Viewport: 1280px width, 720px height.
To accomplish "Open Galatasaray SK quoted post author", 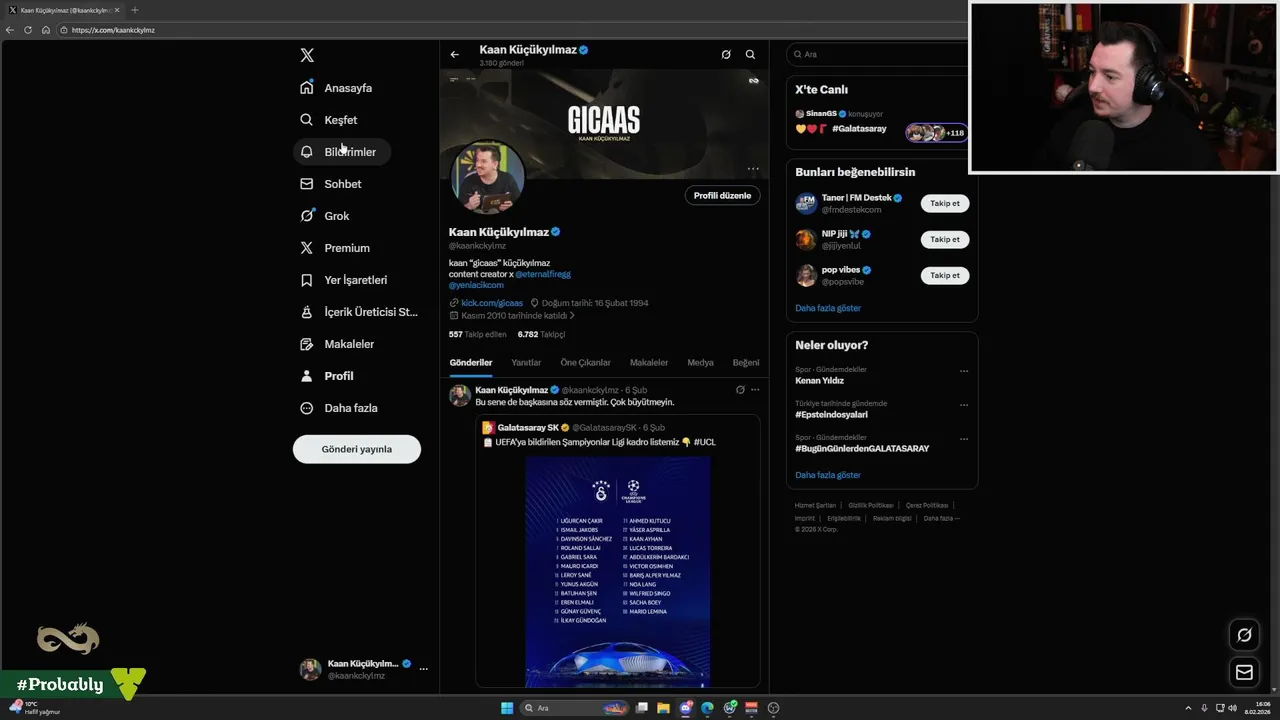I will click(x=528, y=428).
